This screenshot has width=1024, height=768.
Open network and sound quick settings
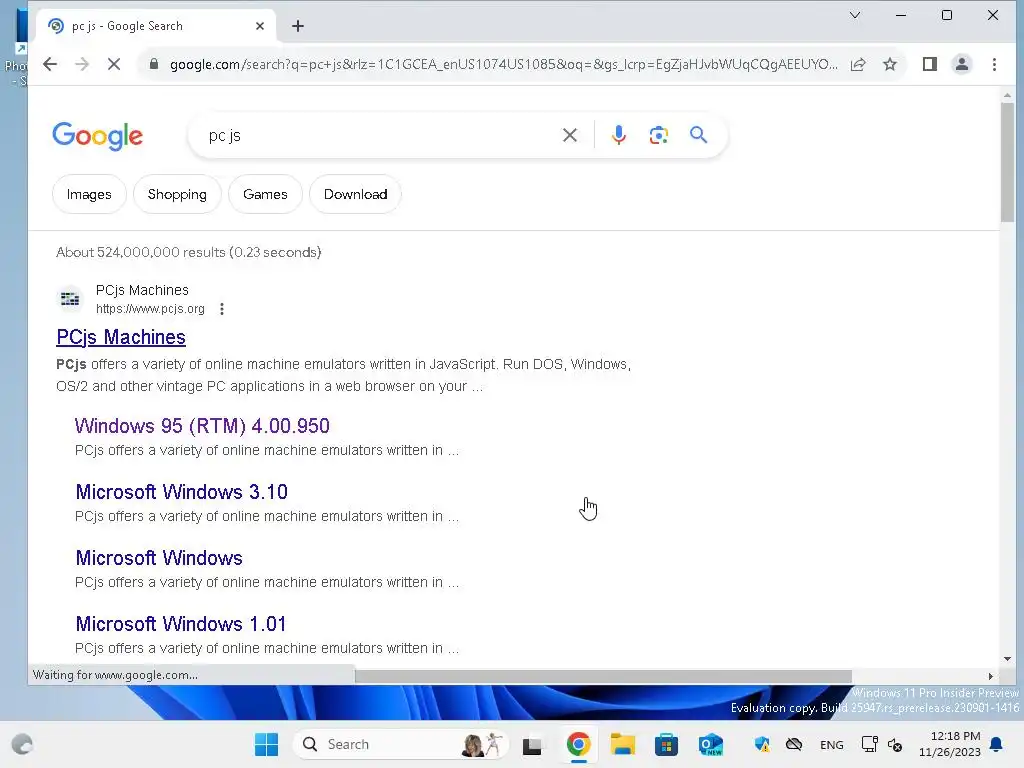882,744
